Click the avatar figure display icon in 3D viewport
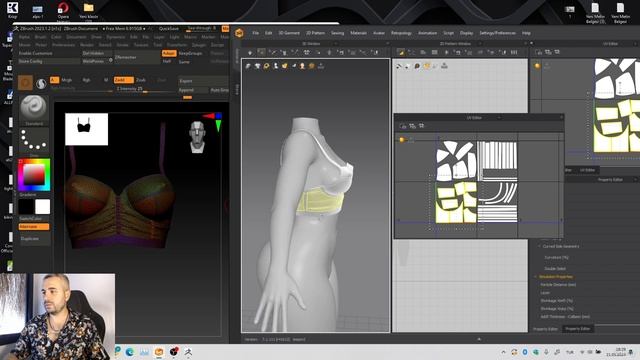This screenshot has width=640, height=360. pos(276,66)
